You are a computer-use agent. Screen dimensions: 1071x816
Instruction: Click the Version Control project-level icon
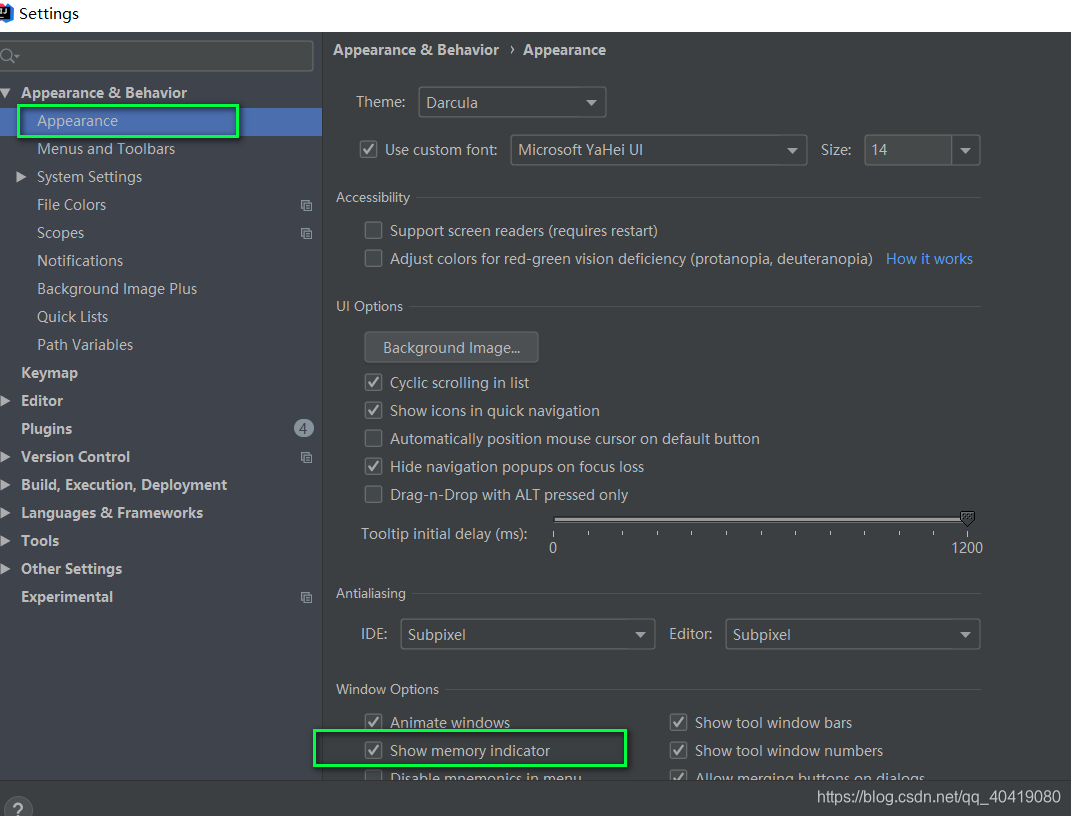coord(307,457)
